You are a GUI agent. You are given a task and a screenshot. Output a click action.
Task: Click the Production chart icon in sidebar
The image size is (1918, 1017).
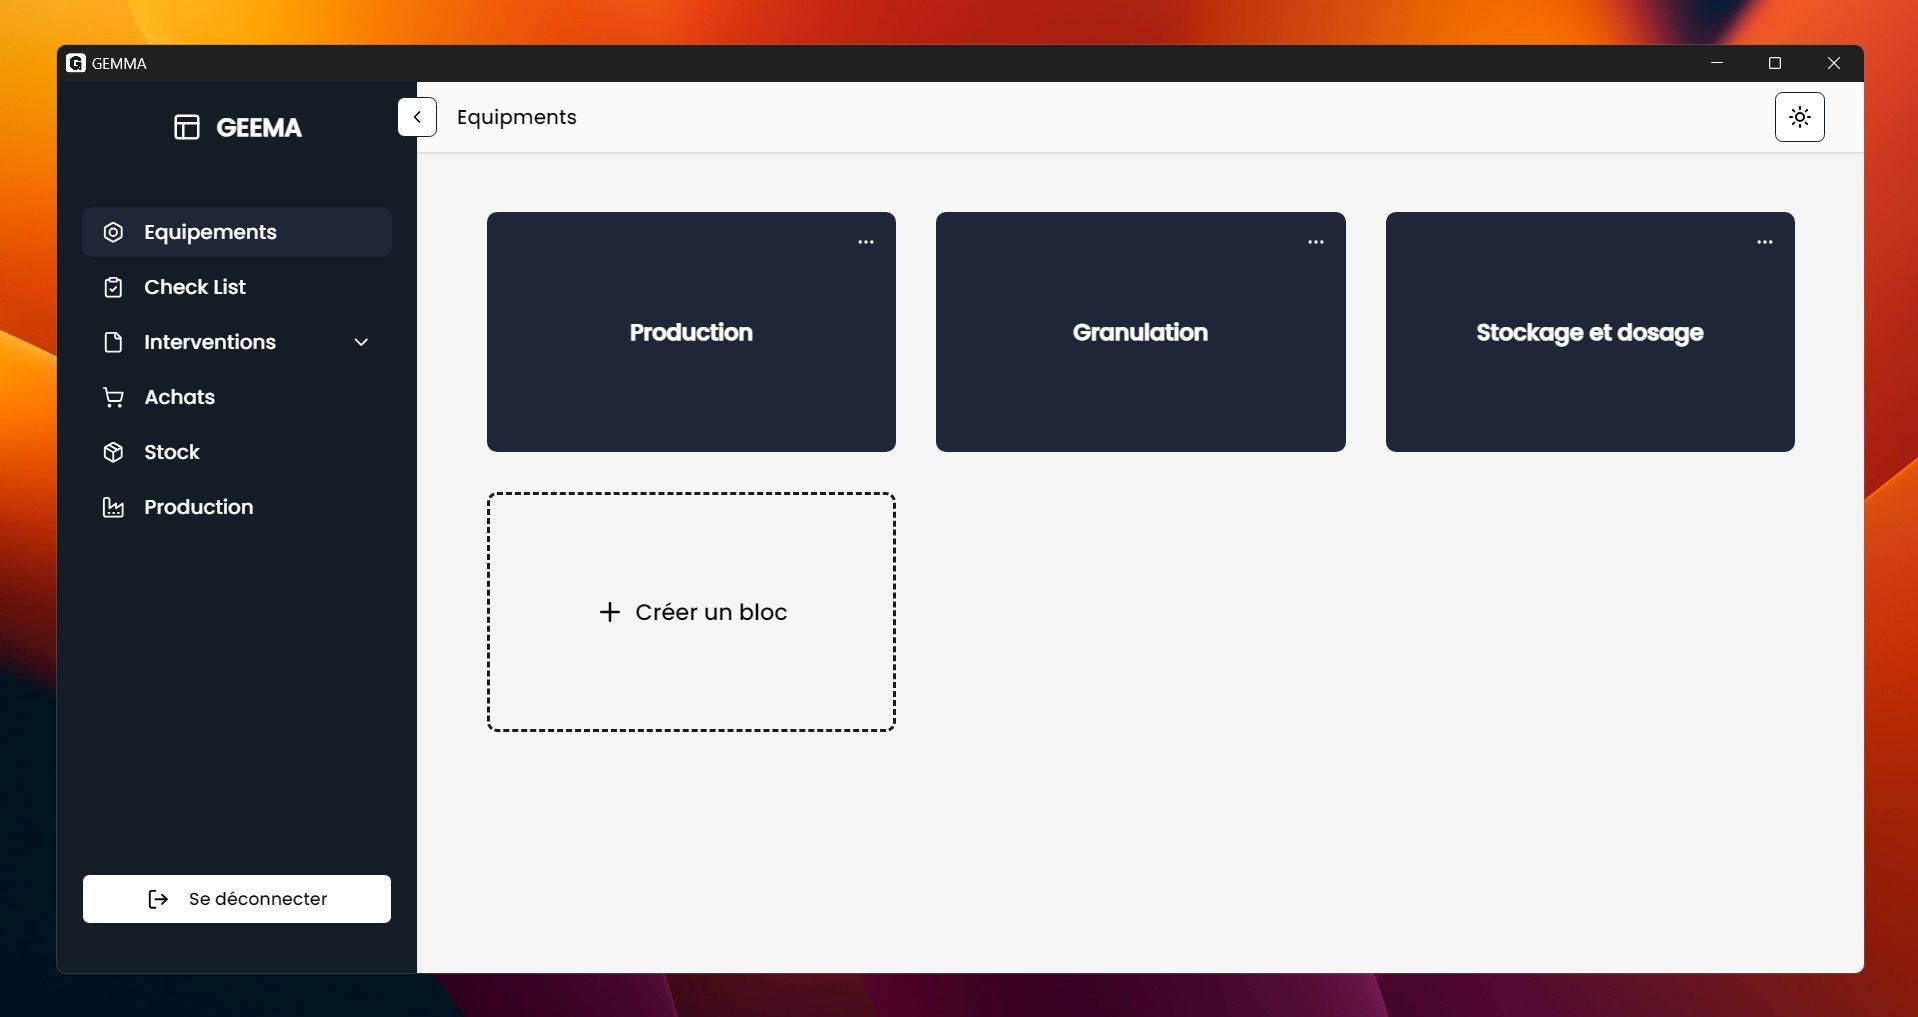pyautogui.click(x=113, y=507)
